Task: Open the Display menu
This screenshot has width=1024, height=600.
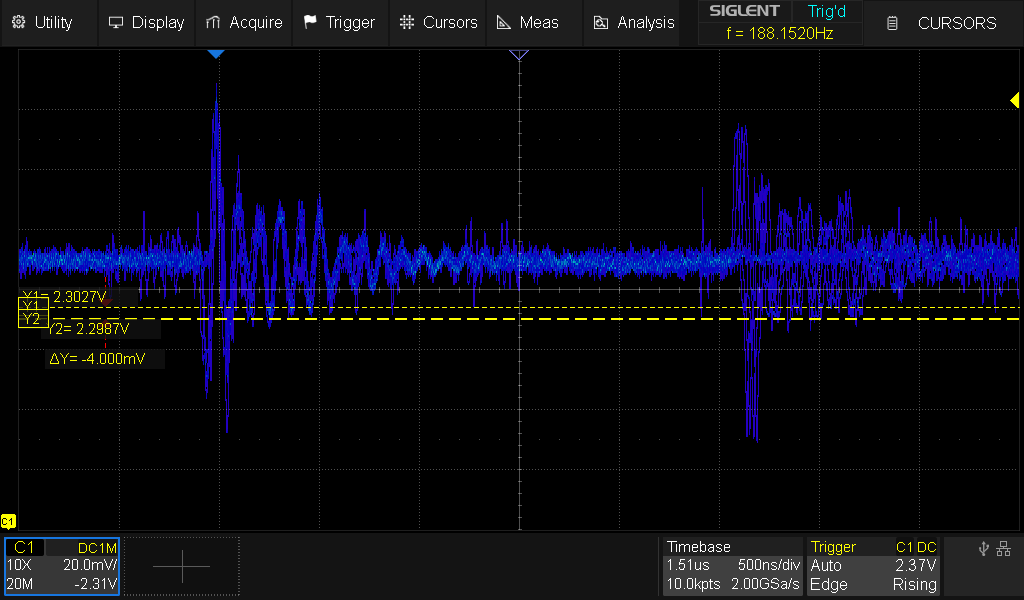Action: [x=146, y=22]
